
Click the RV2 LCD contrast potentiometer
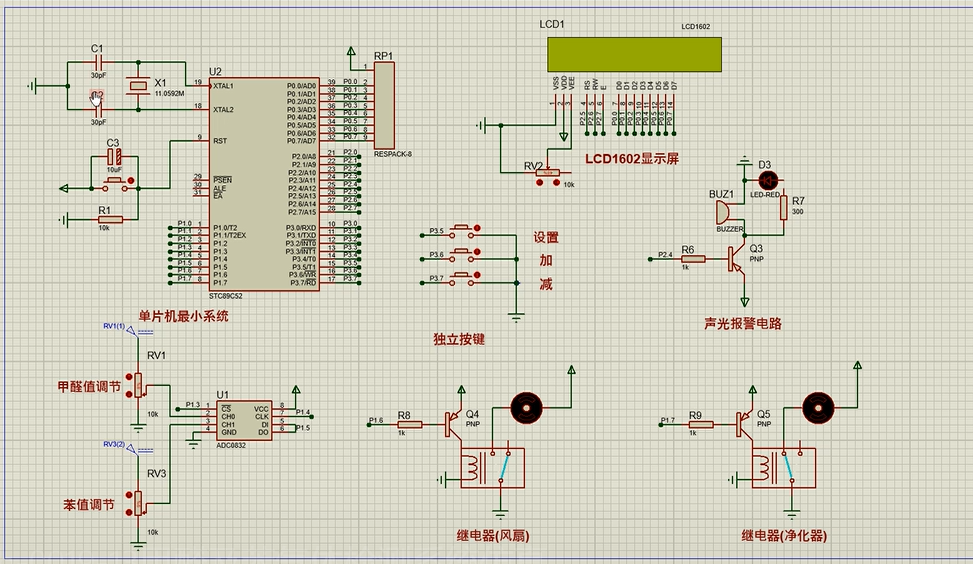pyautogui.click(x=547, y=174)
